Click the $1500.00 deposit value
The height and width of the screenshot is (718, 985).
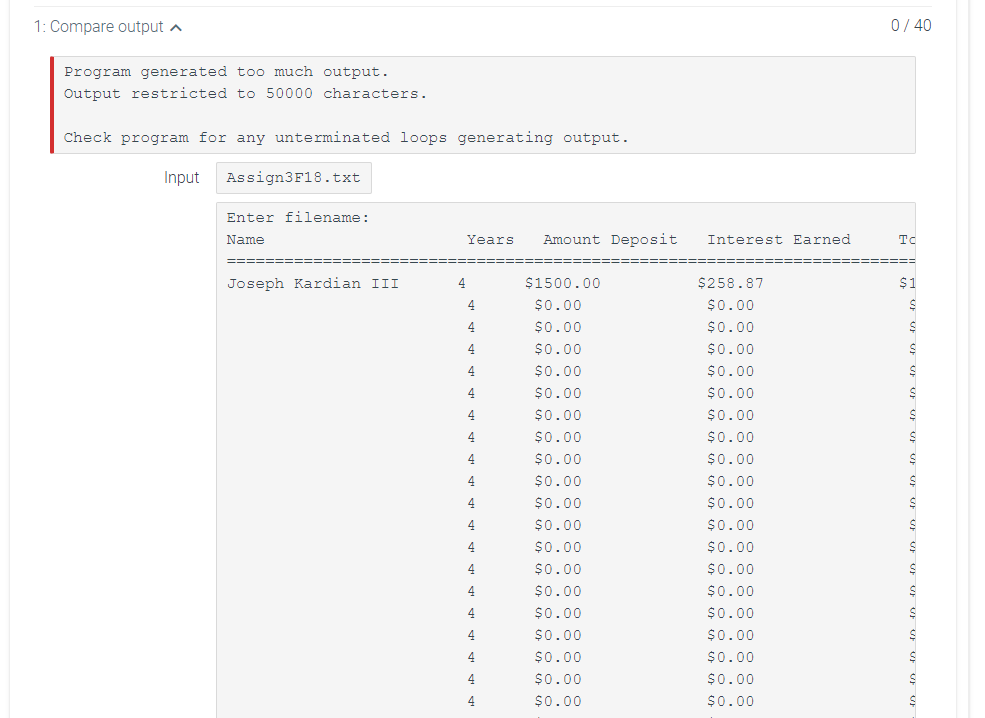tap(562, 283)
